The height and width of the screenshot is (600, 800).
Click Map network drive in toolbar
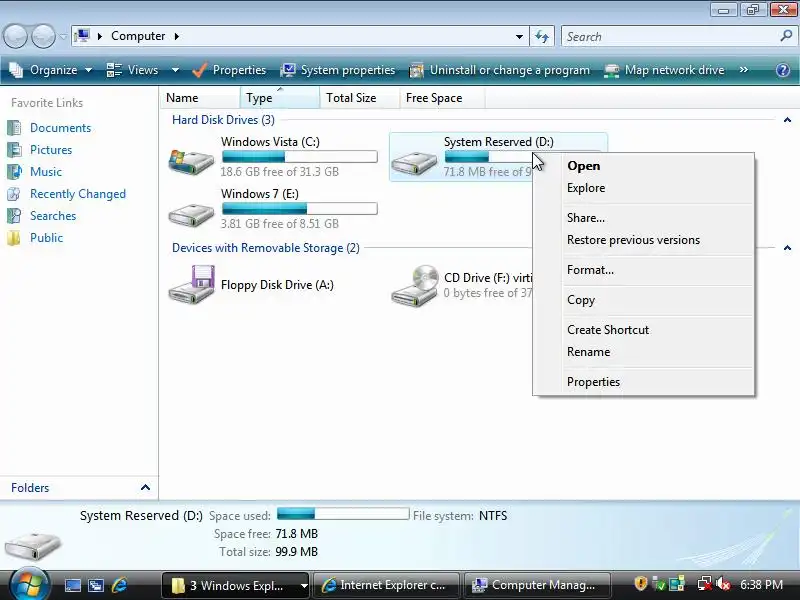click(664, 70)
